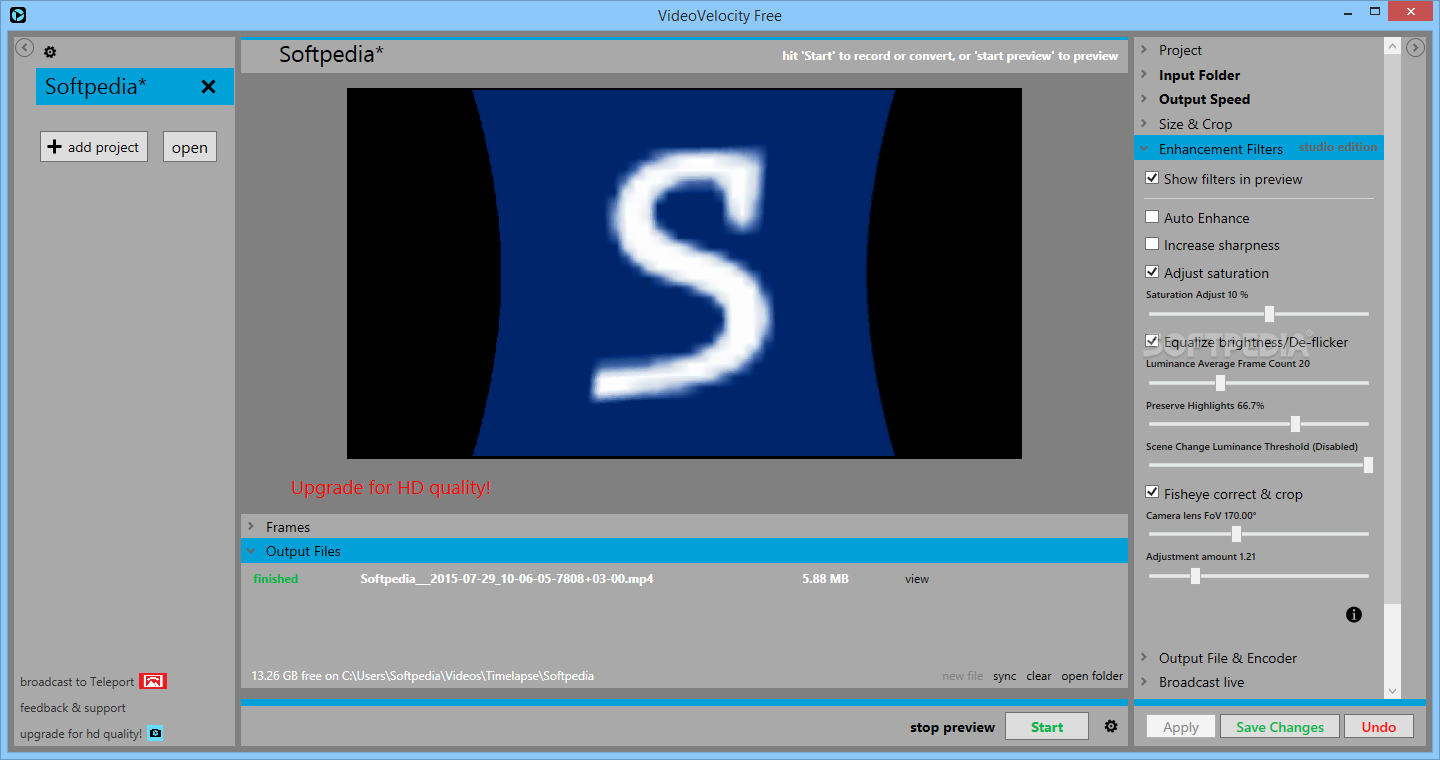Collapse the Enhancement Filters section
The image size is (1440, 760).
(1258, 148)
